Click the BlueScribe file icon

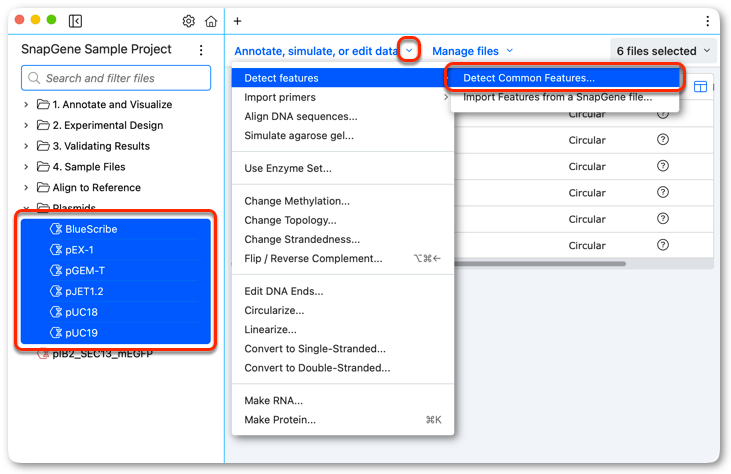pos(56,229)
